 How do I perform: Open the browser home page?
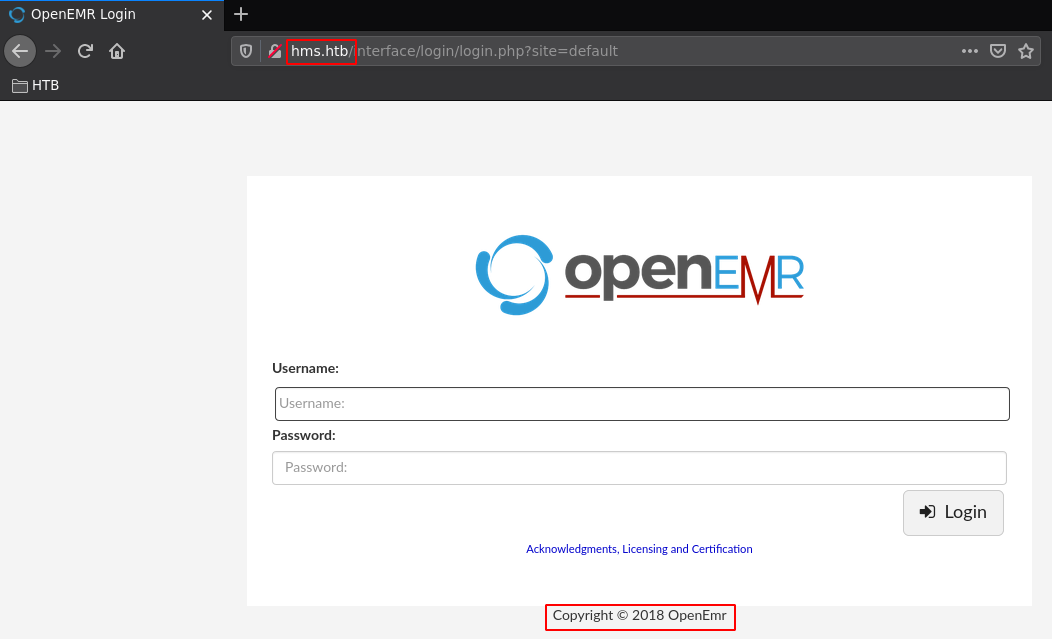pos(117,51)
